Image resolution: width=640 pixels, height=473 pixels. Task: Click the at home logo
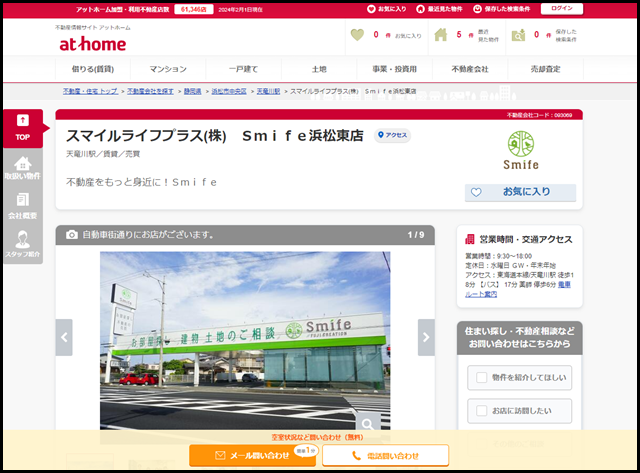(93, 44)
